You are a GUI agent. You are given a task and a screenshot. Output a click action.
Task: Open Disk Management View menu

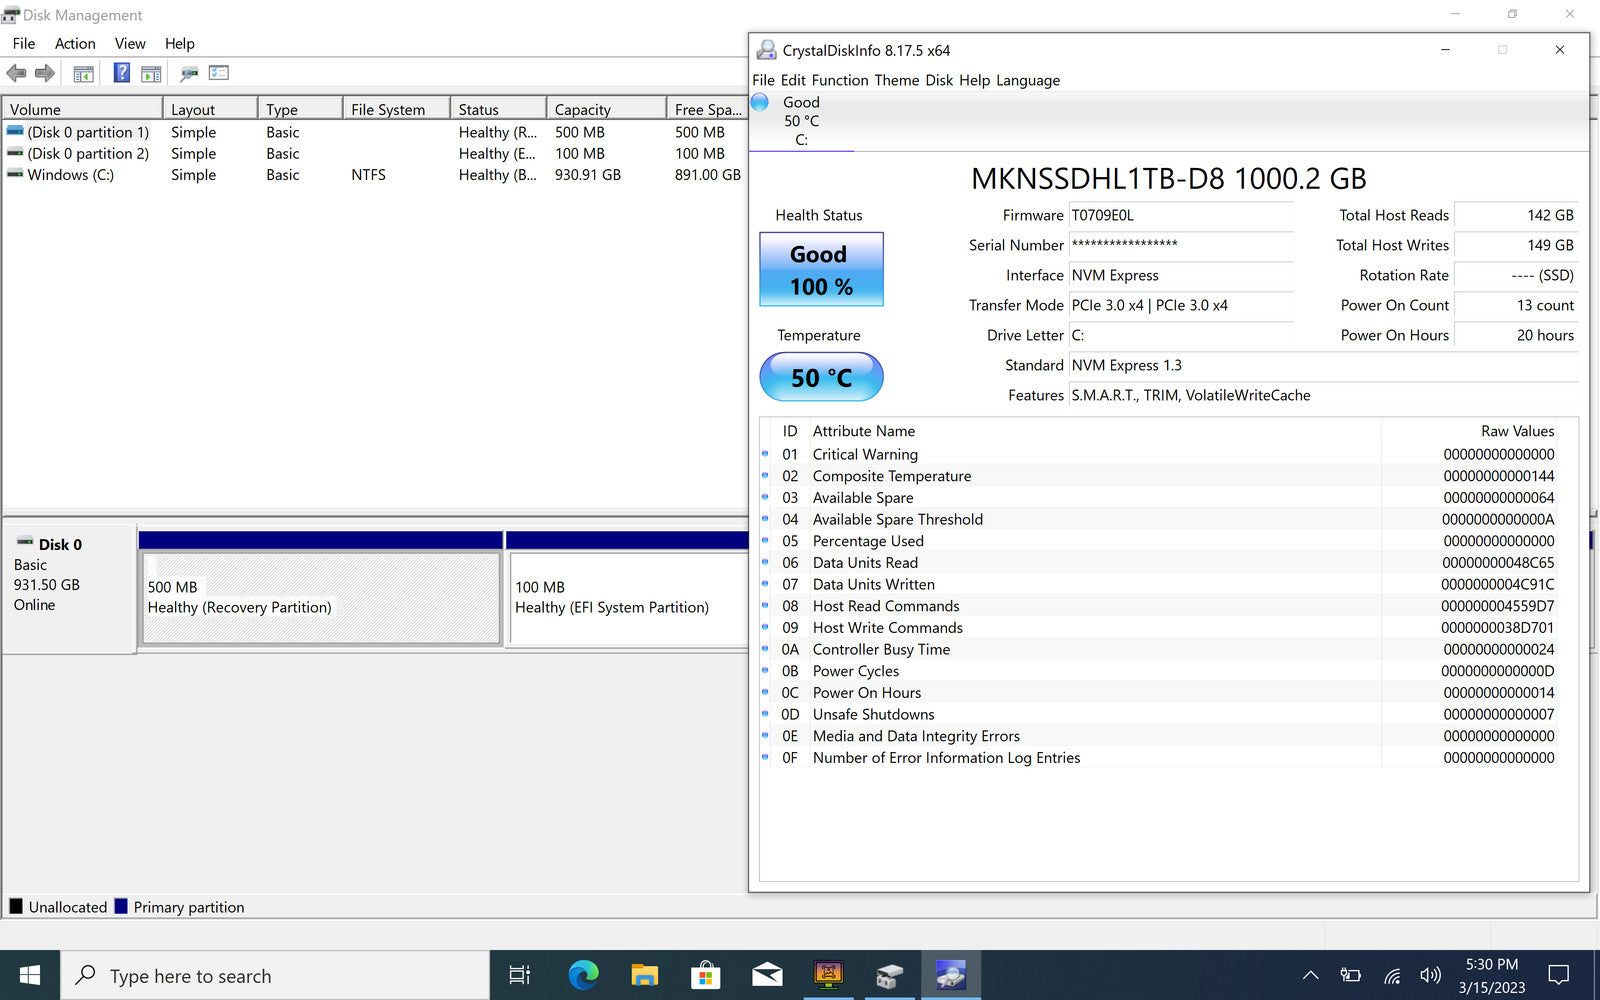click(x=130, y=43)
